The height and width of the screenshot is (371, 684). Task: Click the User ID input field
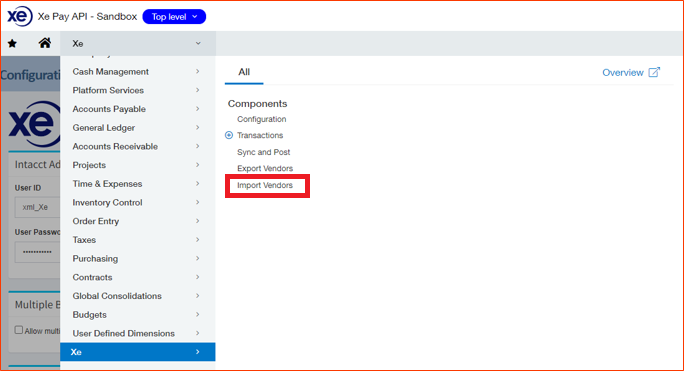(x=38, y=207)
